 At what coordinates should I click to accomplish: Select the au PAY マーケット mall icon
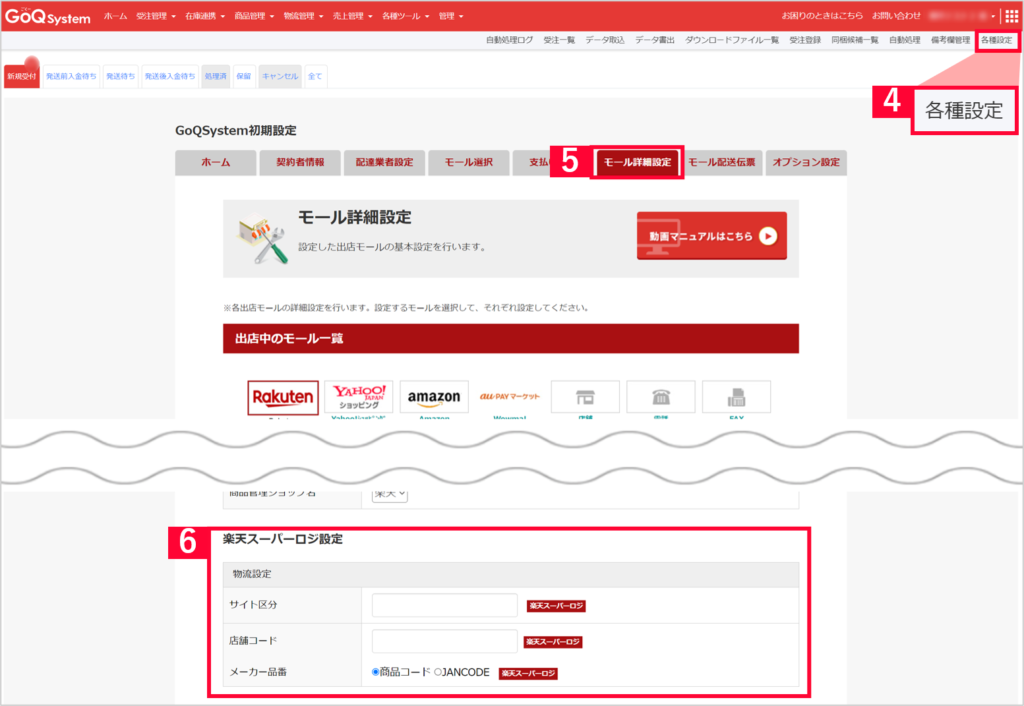pyautogui.click(x=512, y=396)
